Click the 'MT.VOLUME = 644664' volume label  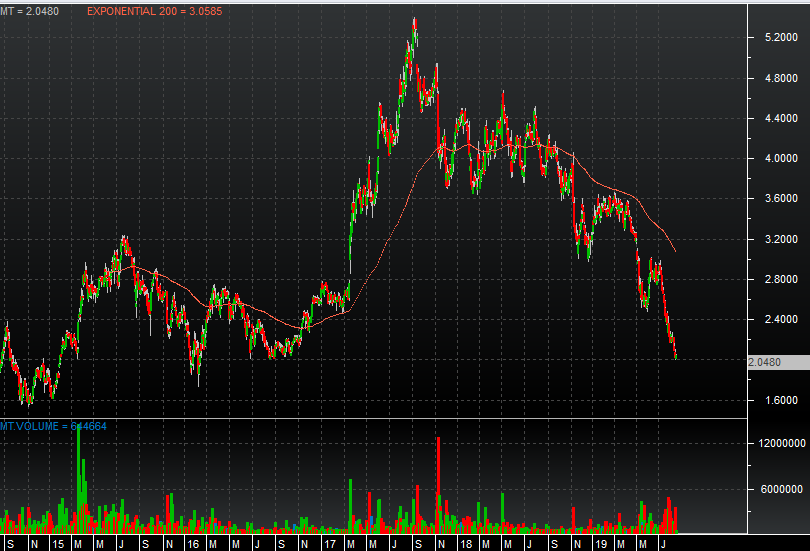click(x=53, y=426)
